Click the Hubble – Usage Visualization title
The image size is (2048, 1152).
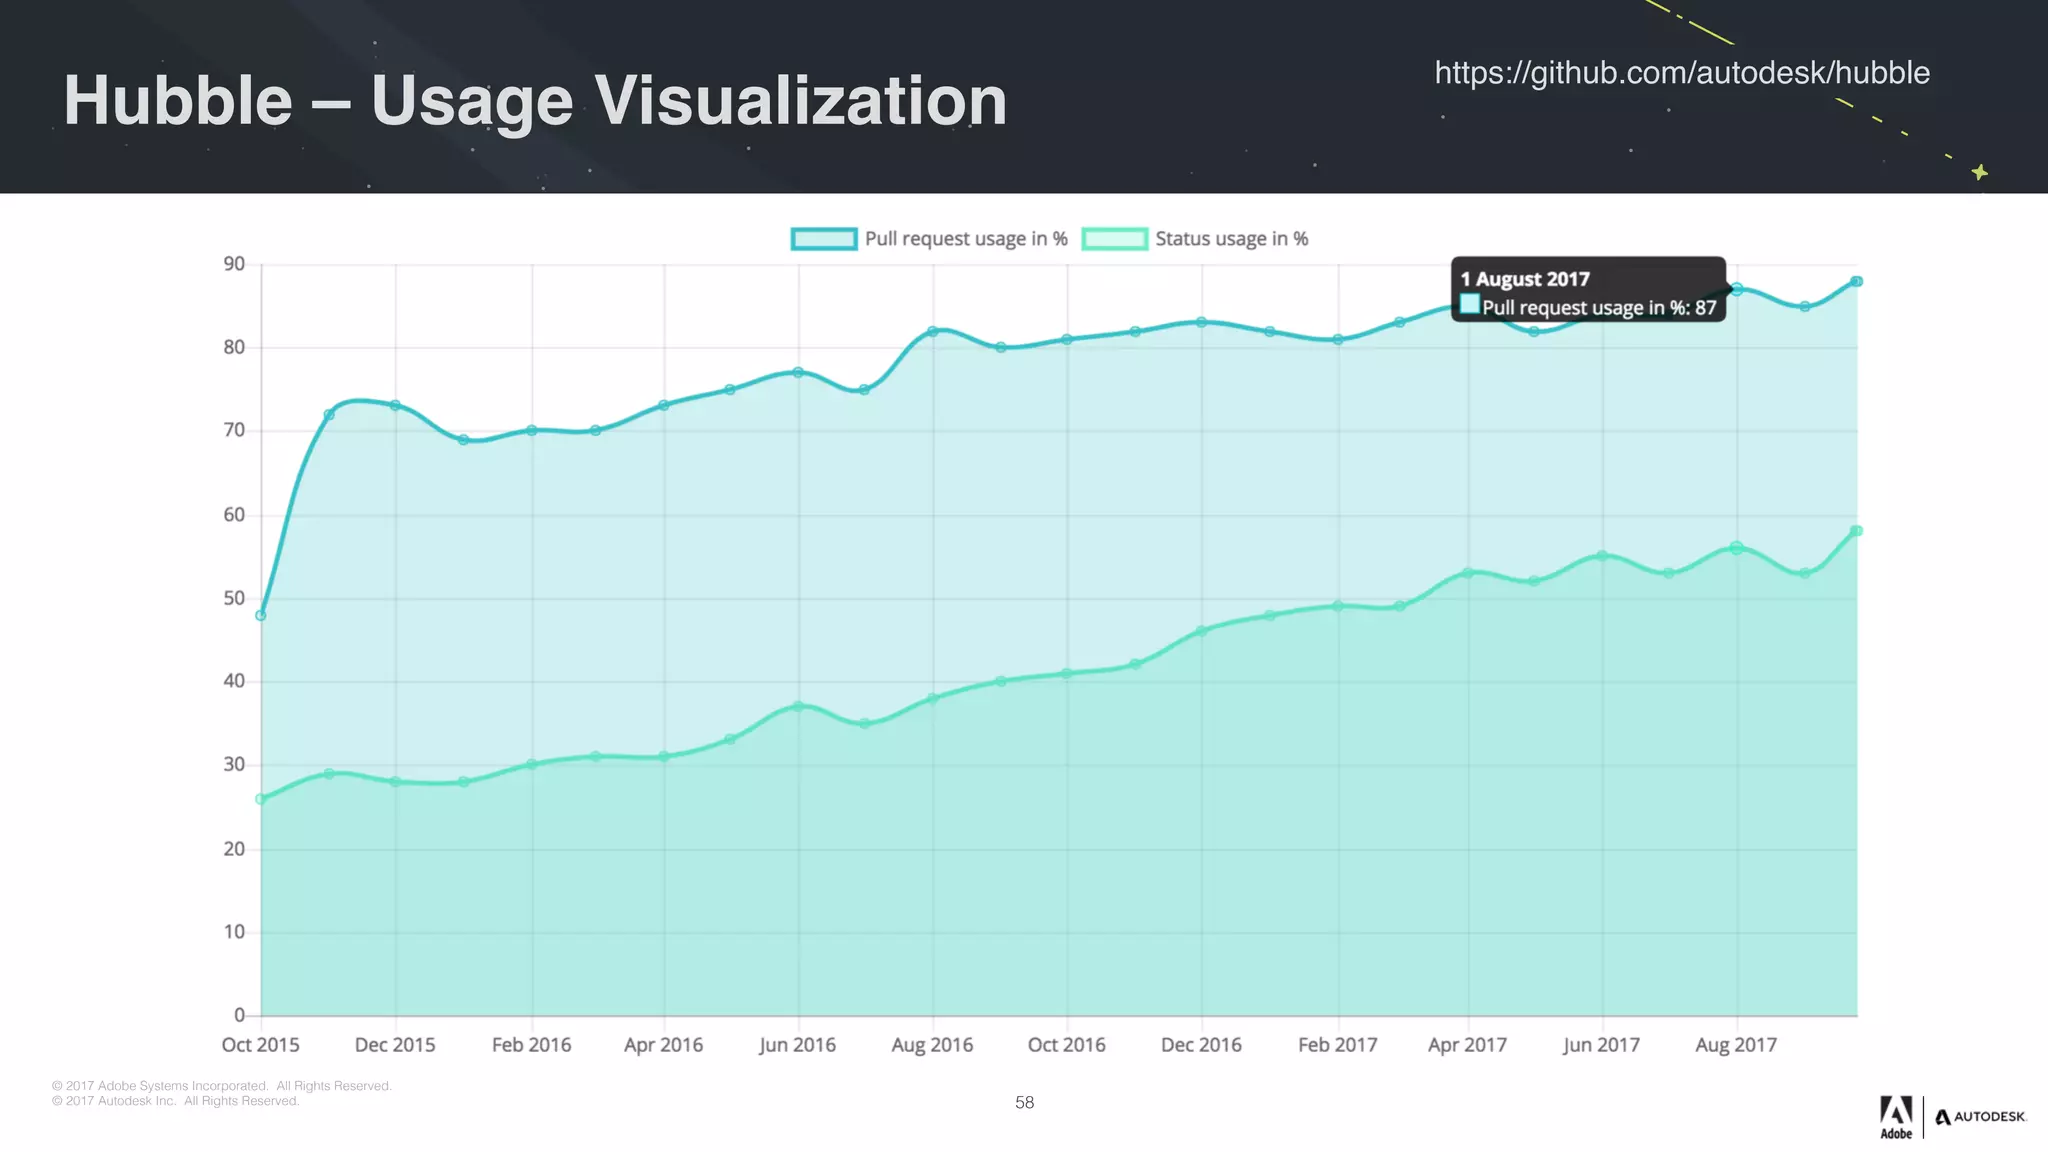click(x=535, y=100)
